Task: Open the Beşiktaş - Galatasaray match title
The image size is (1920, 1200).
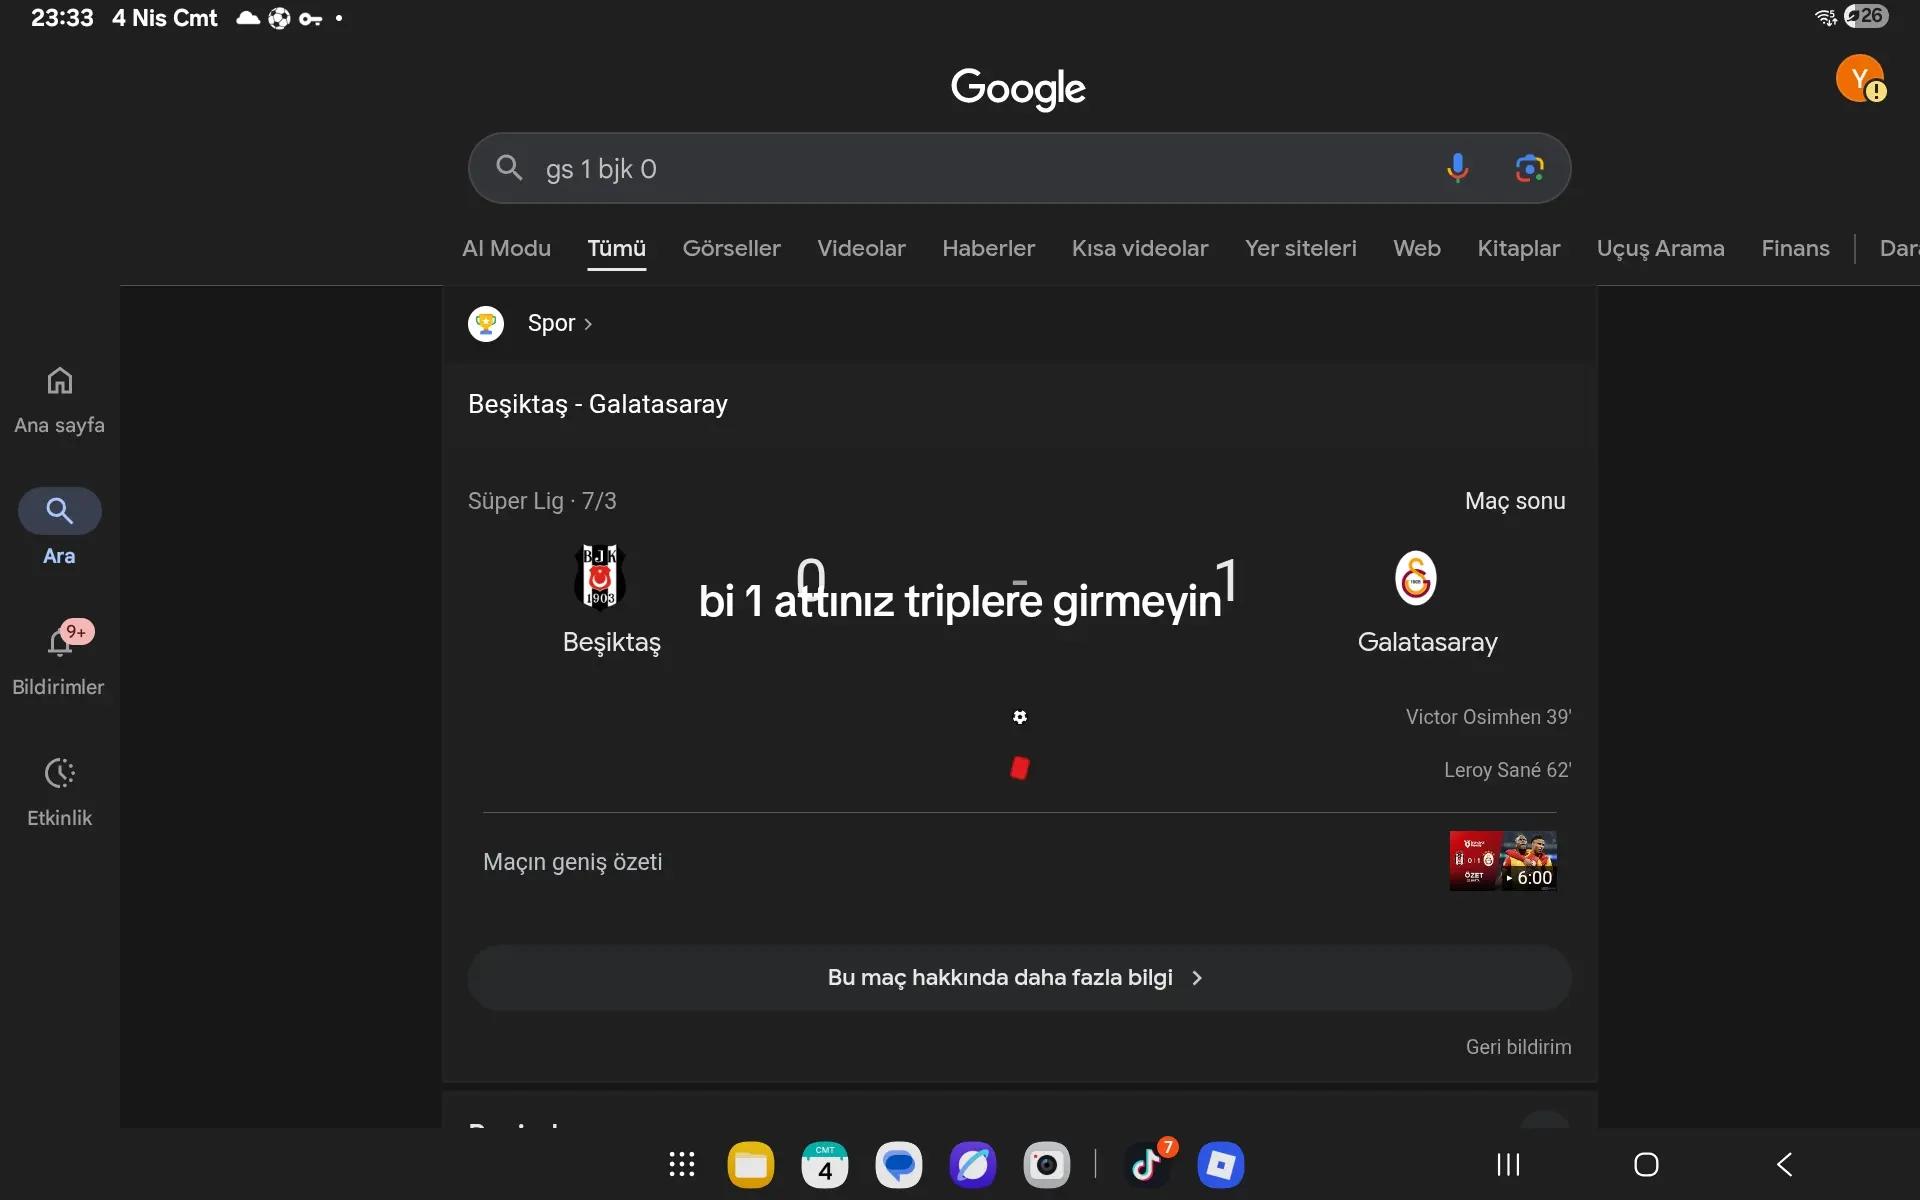Action: 598,404
